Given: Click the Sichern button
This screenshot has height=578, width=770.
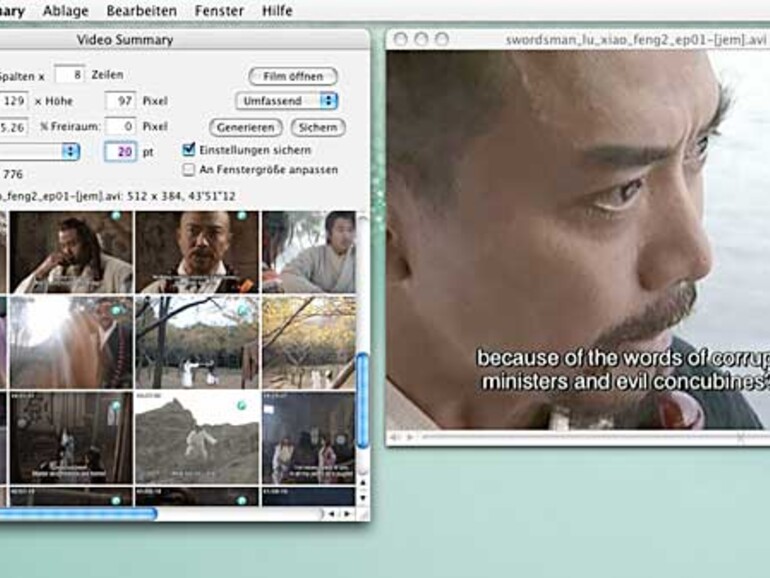Looking at the screenshot, I should [x=318, y=127].
